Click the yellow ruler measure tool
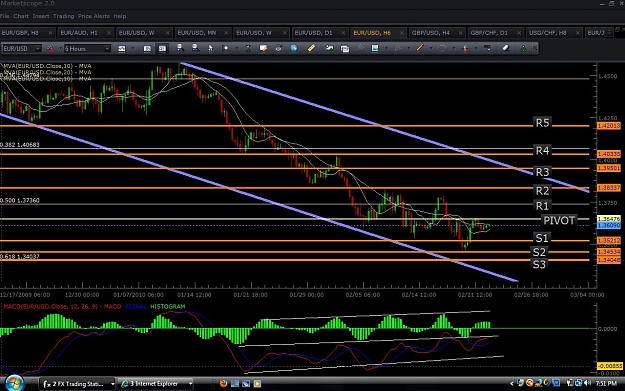 tap(311, 48)
